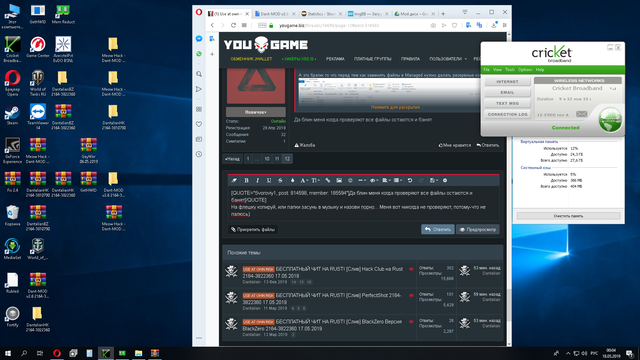Open the drafts save dropdown in editor
The image size is (640, 360).
click(x=433, y=180)
